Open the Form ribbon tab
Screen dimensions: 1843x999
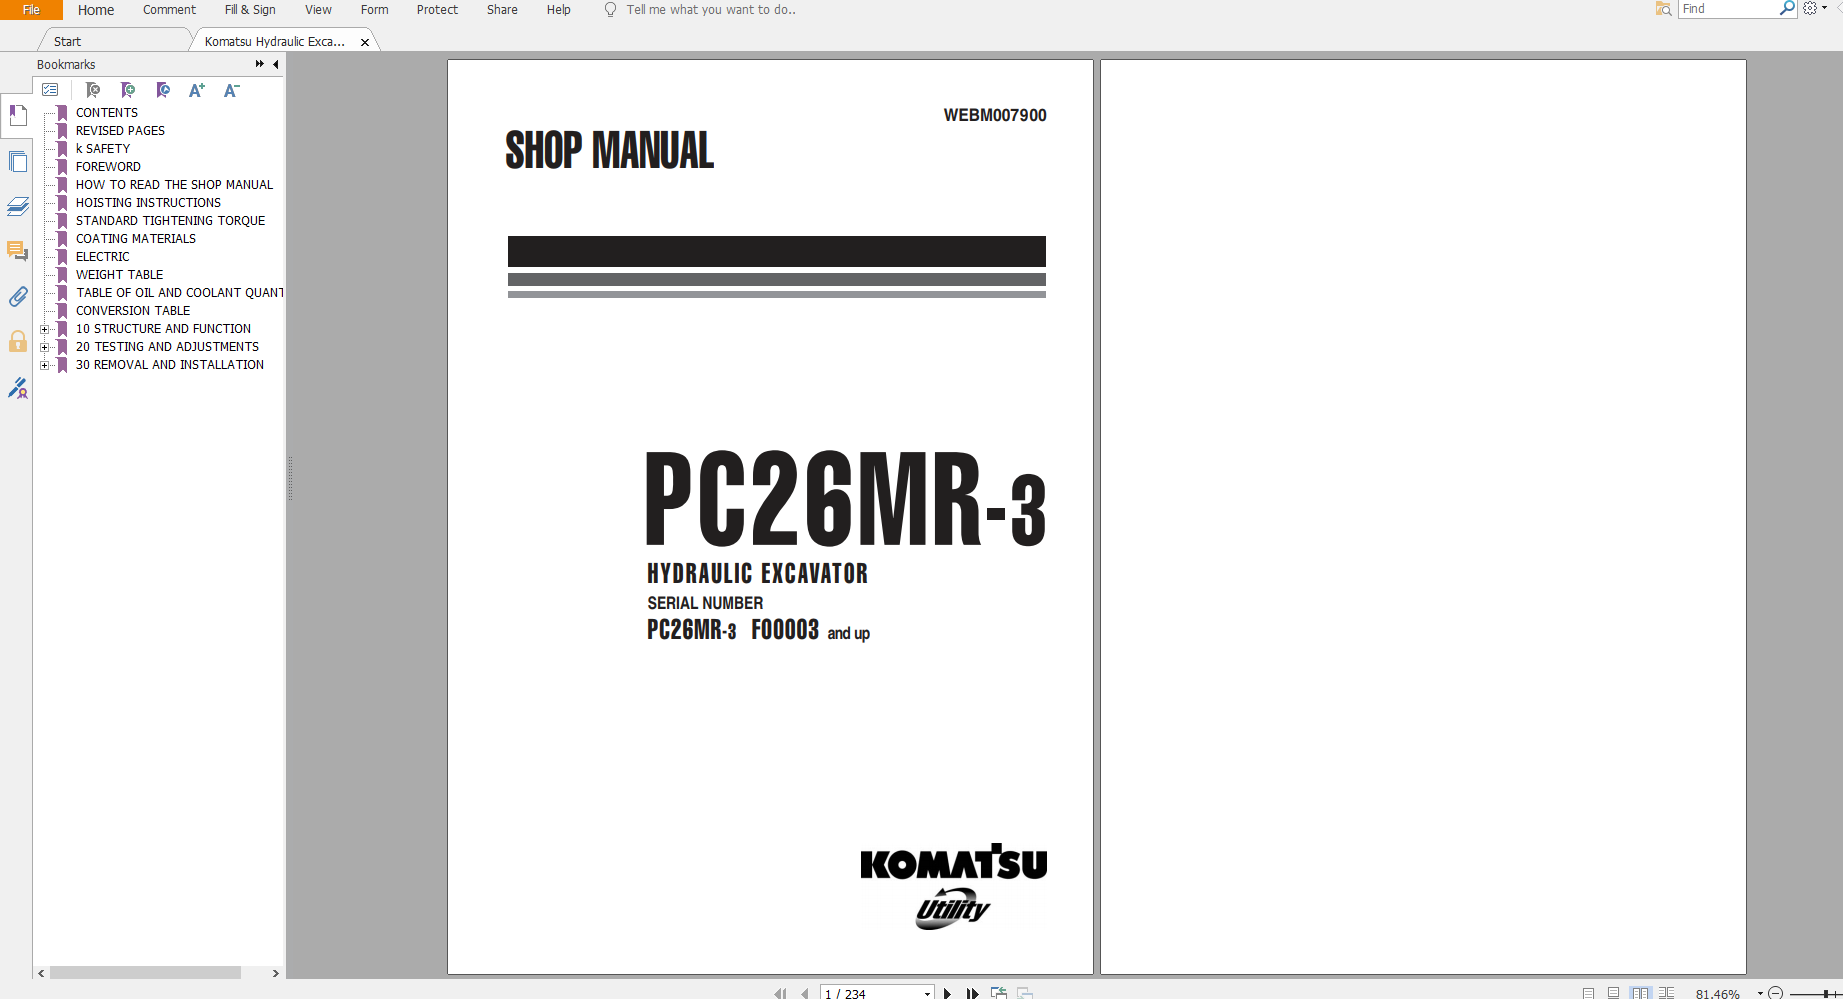click(x=374, y=10)
